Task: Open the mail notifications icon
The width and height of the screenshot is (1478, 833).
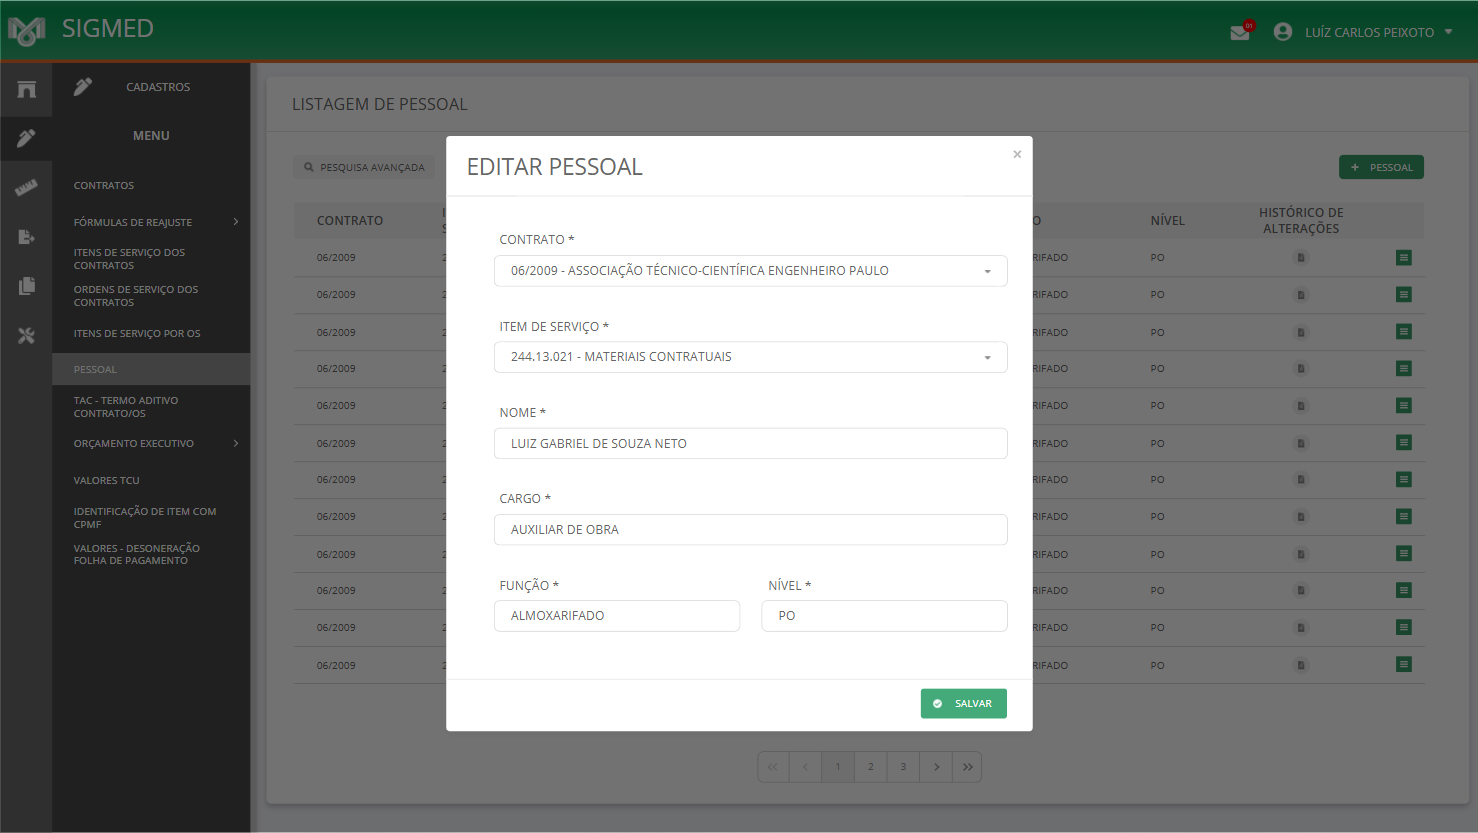Action: [1240, 32]
